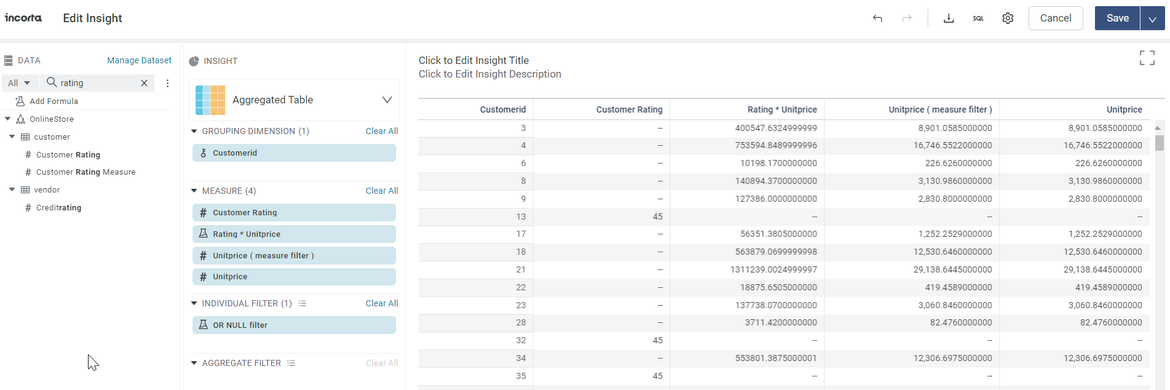Click to Edit Insight Title
Image resolution: width=1170 pixels, height=390 pixels.
coord(474,60)
